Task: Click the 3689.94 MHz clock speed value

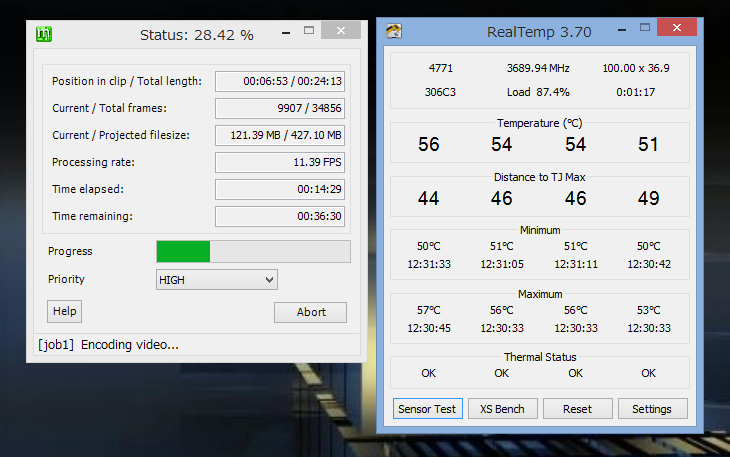Action: click(538, 68)
